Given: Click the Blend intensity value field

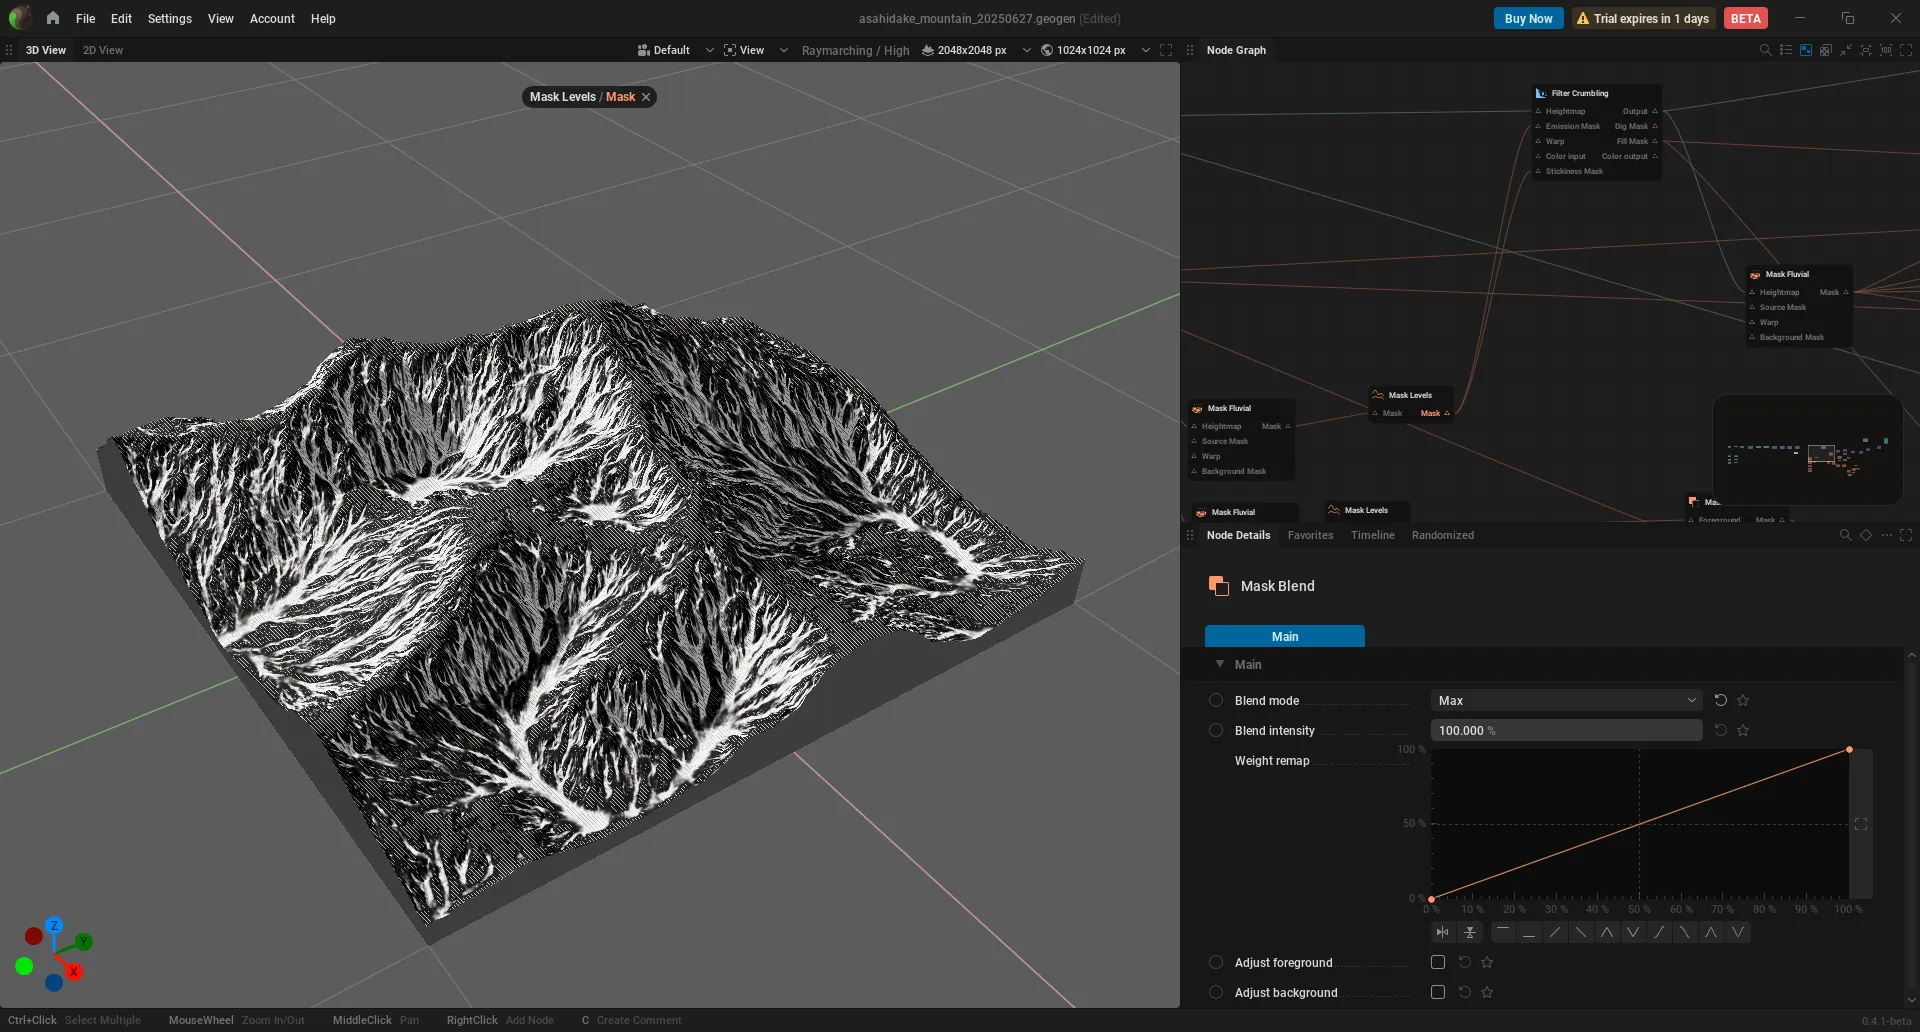Looking at the screenshot, I should click(1566, 730).
